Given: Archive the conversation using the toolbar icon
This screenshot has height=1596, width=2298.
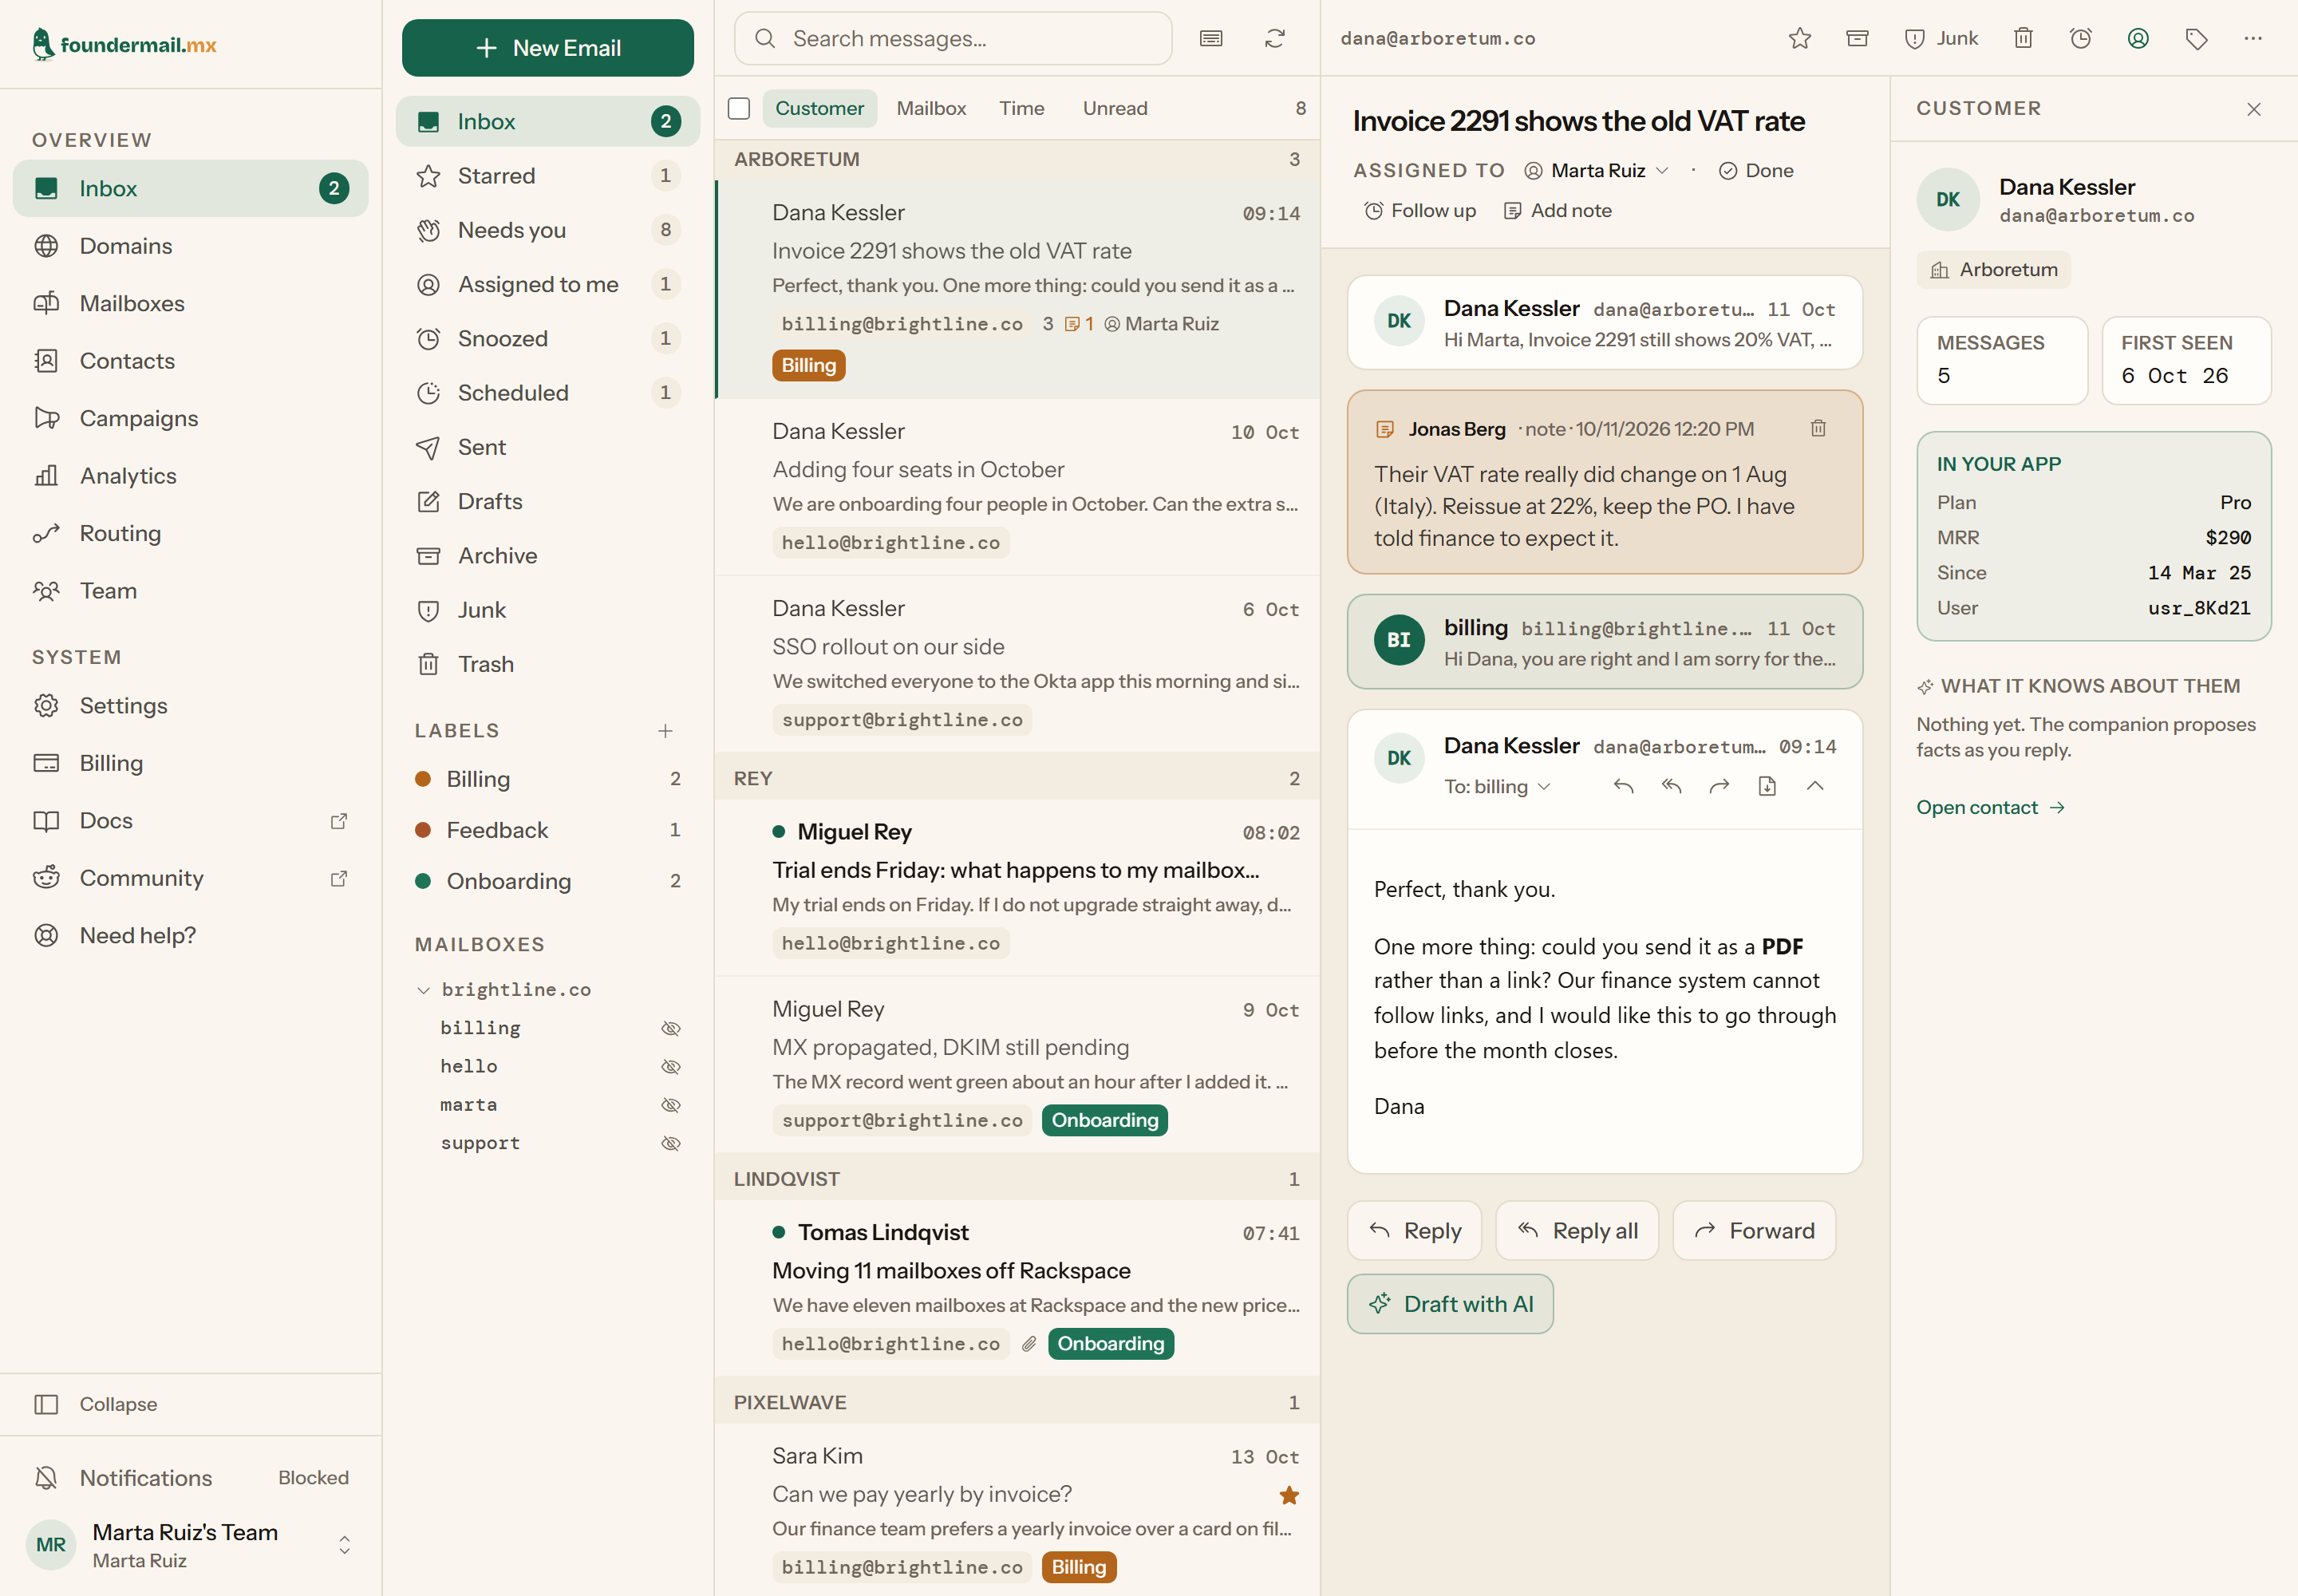Looking at the screenshot, I should (x=1857, y=38).
